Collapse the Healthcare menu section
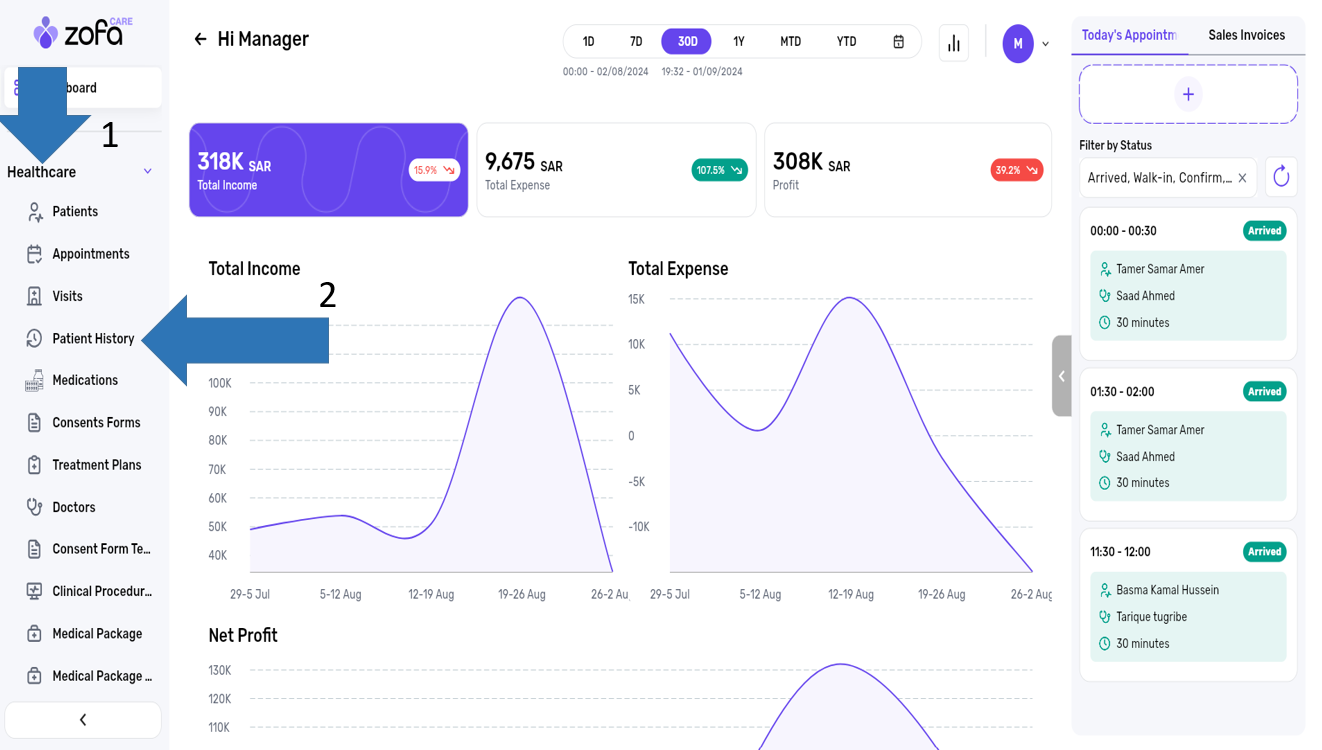 147,172
